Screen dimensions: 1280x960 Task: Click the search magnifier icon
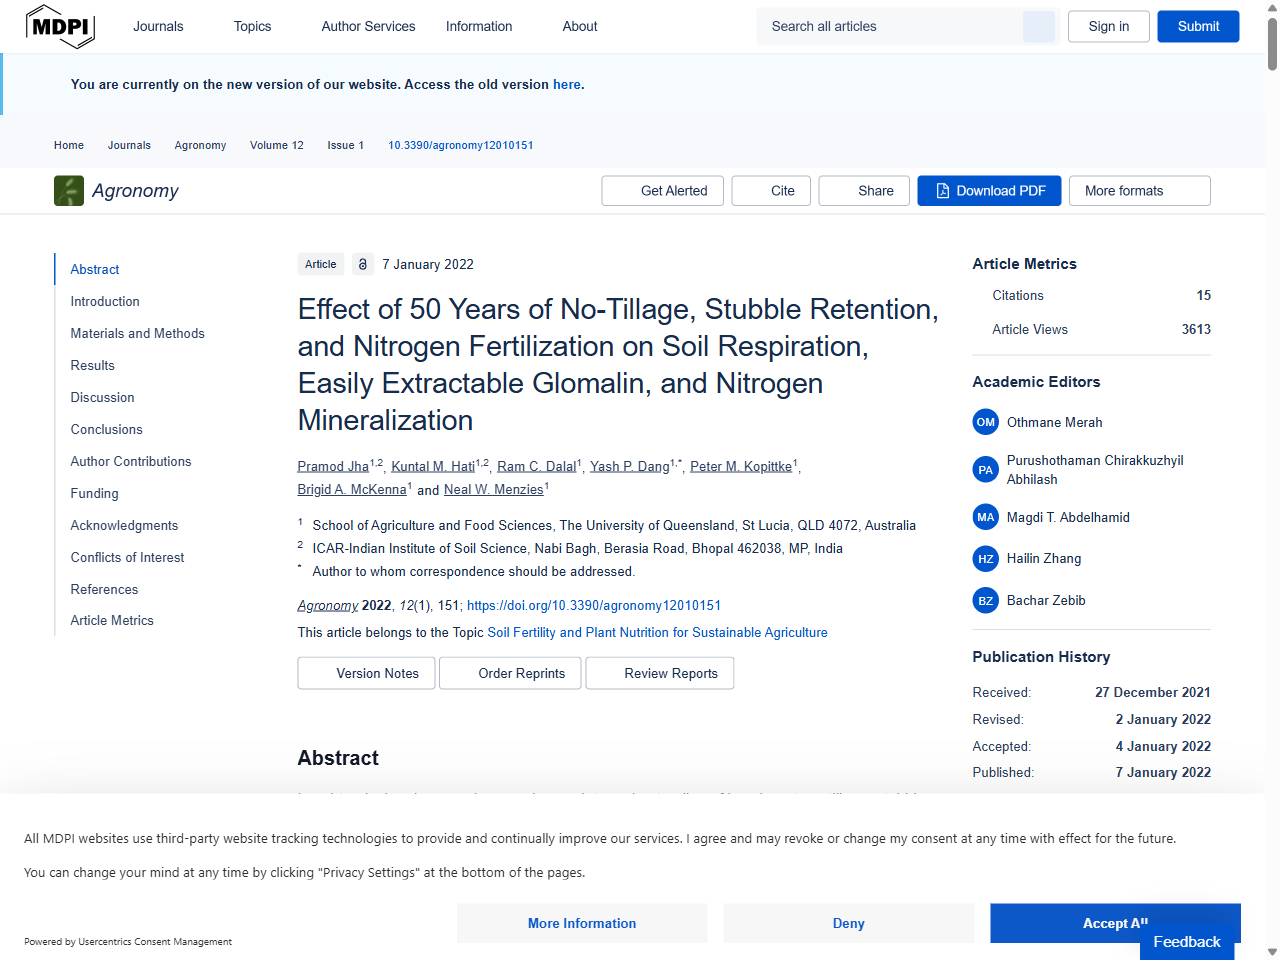(x=1038, y=26)
